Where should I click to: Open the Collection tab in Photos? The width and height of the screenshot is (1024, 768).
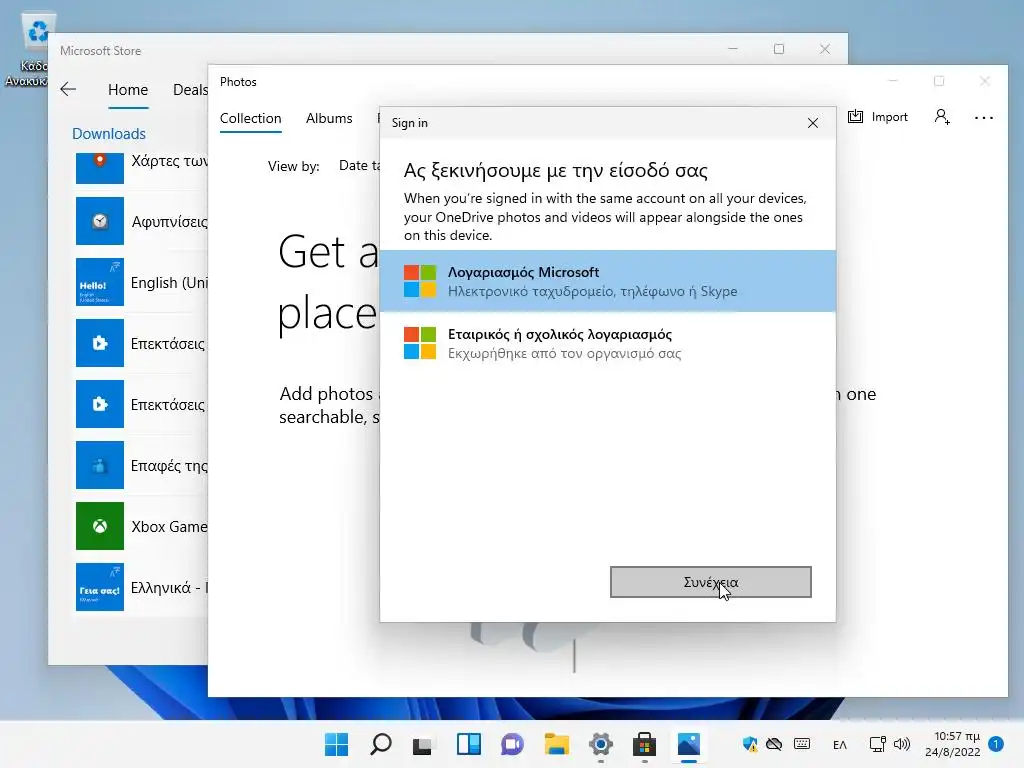[x=250, y=118]
